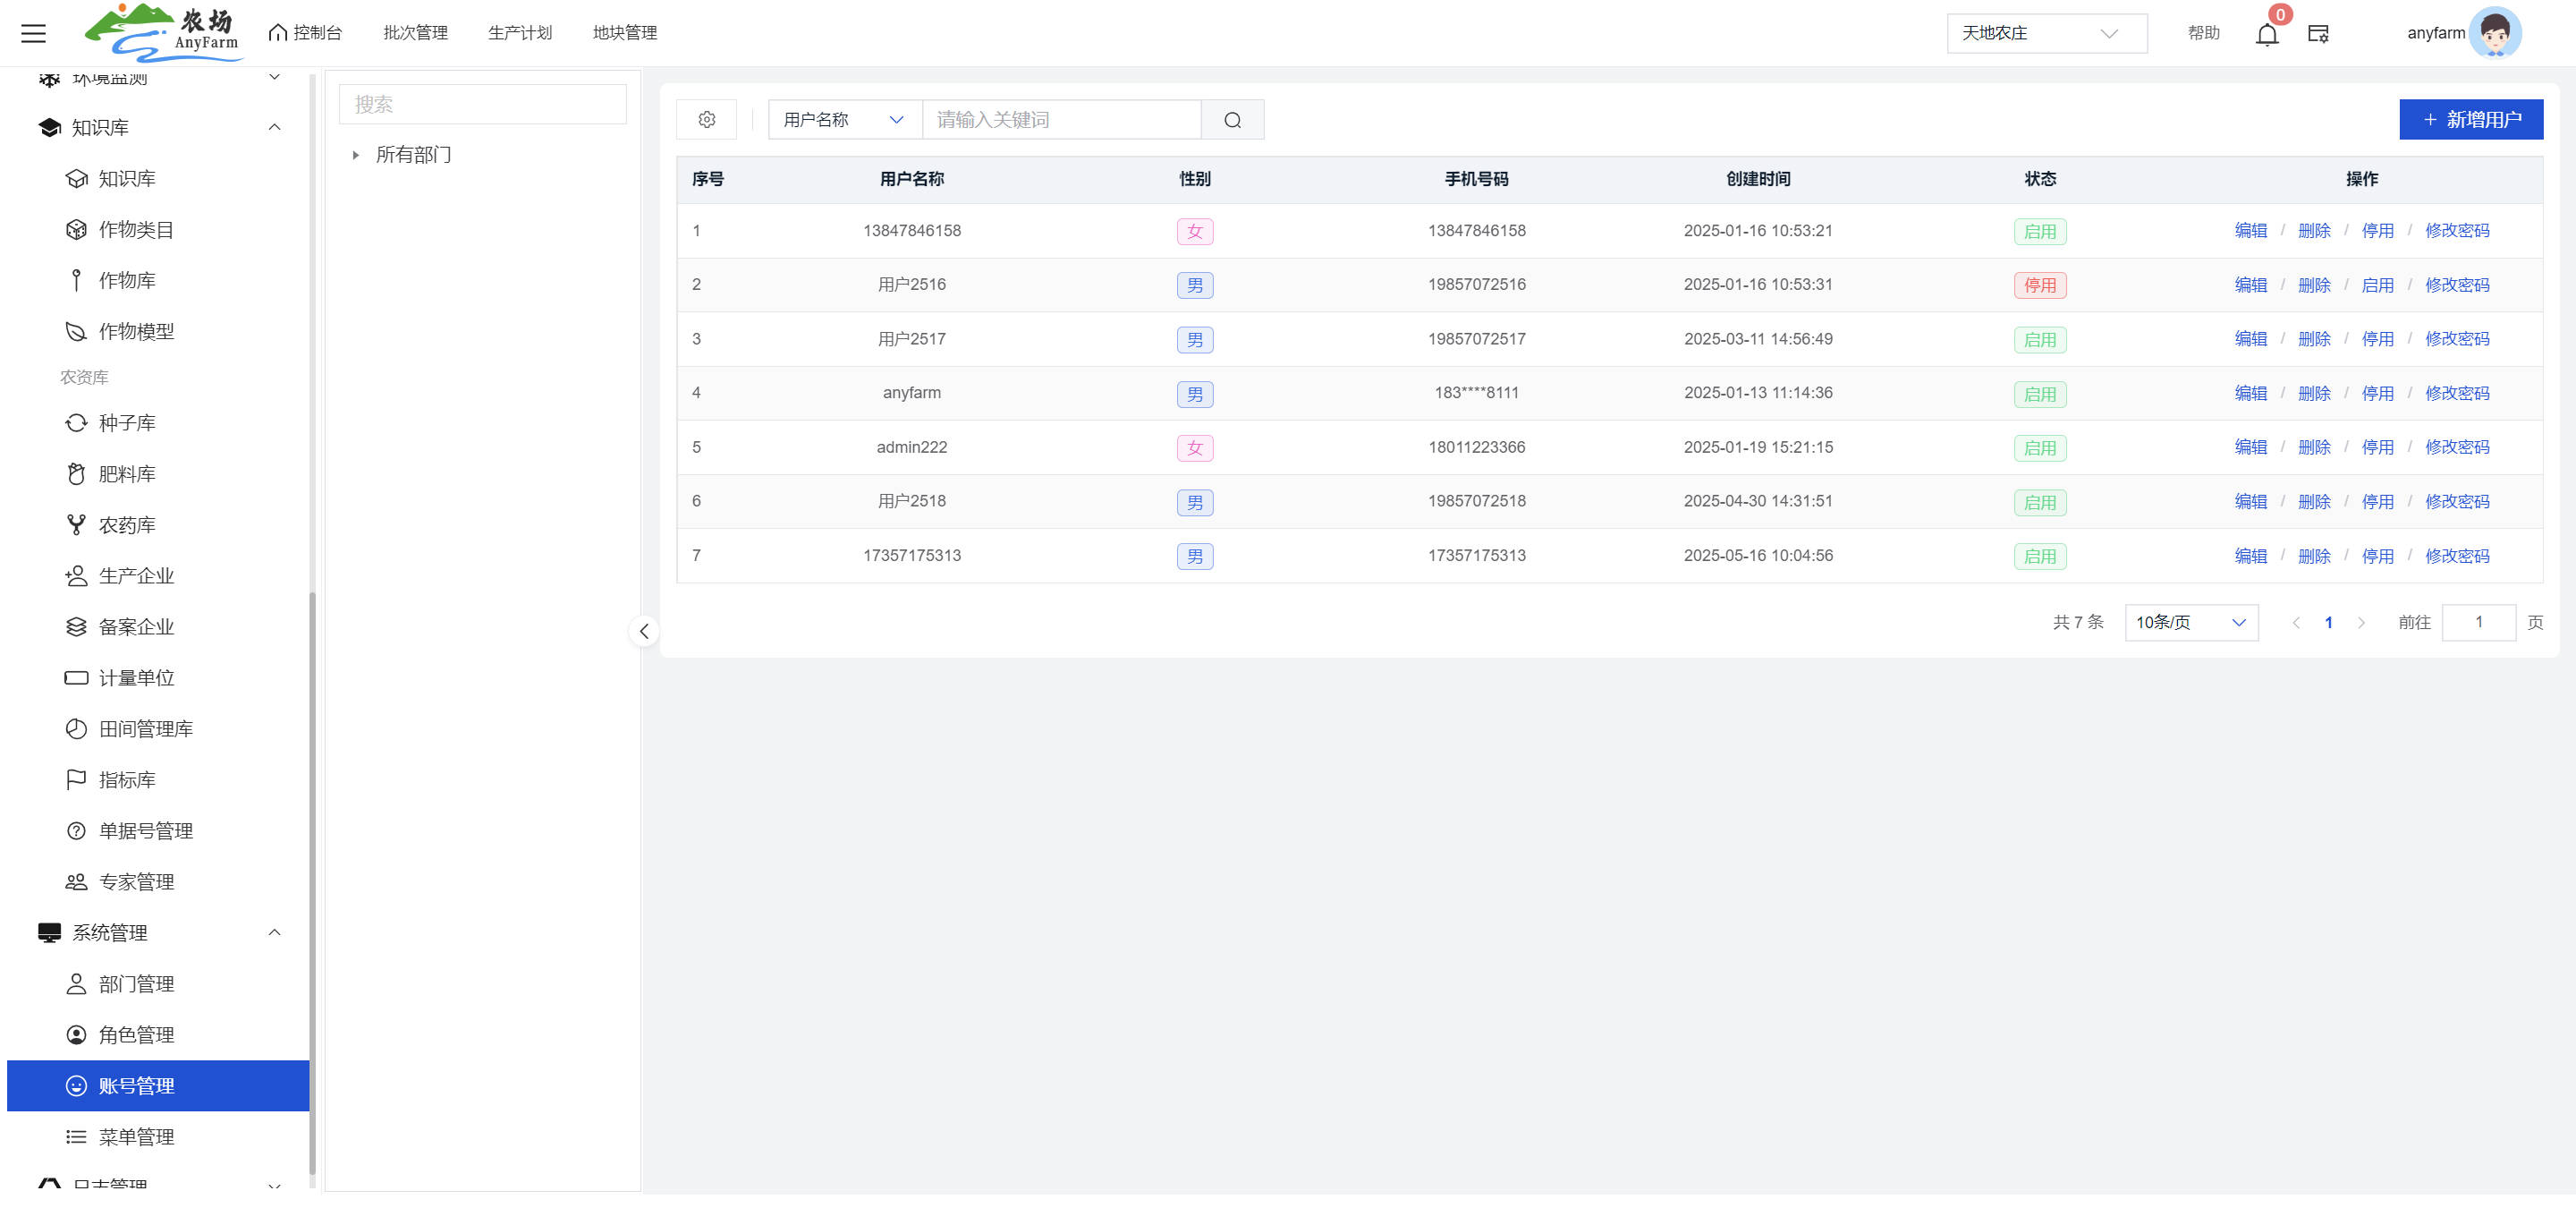
Task: Open the notification bell icon
Action: tap(2266, 35)
